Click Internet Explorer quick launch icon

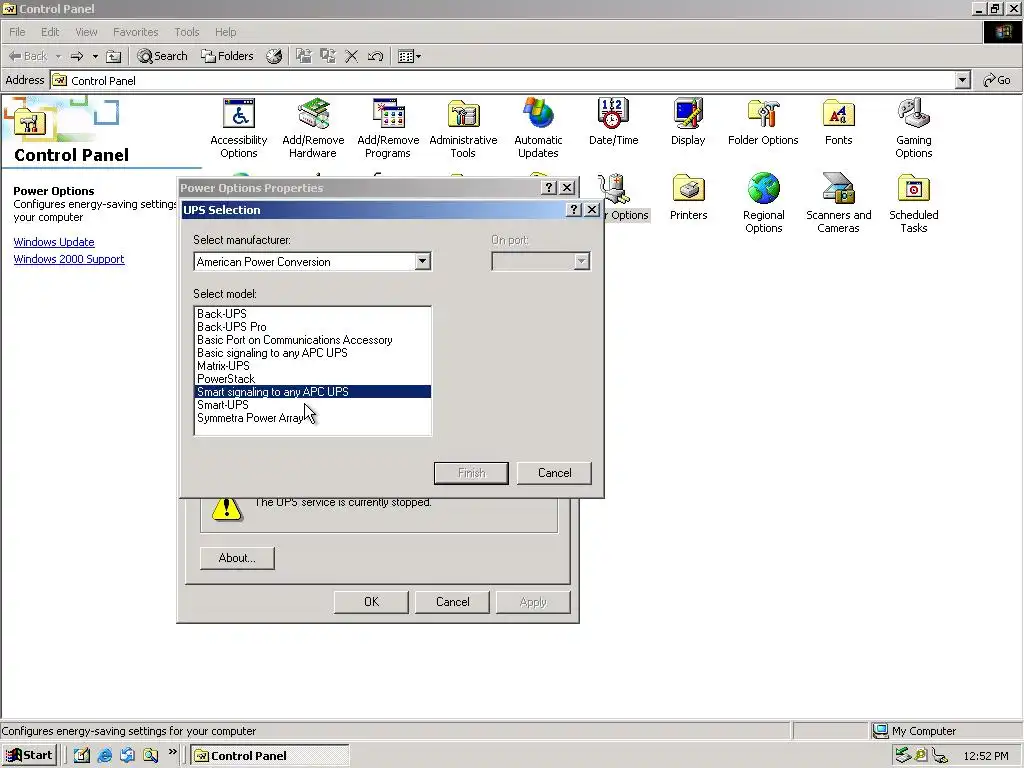pyautogui.click(x=104, y=756)
